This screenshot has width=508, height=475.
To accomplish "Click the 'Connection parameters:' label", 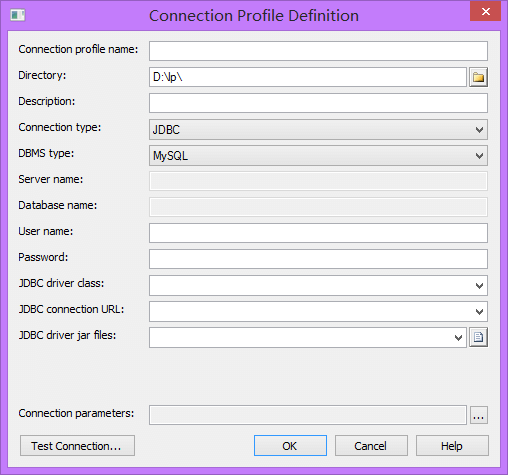I will pos(76,413).
